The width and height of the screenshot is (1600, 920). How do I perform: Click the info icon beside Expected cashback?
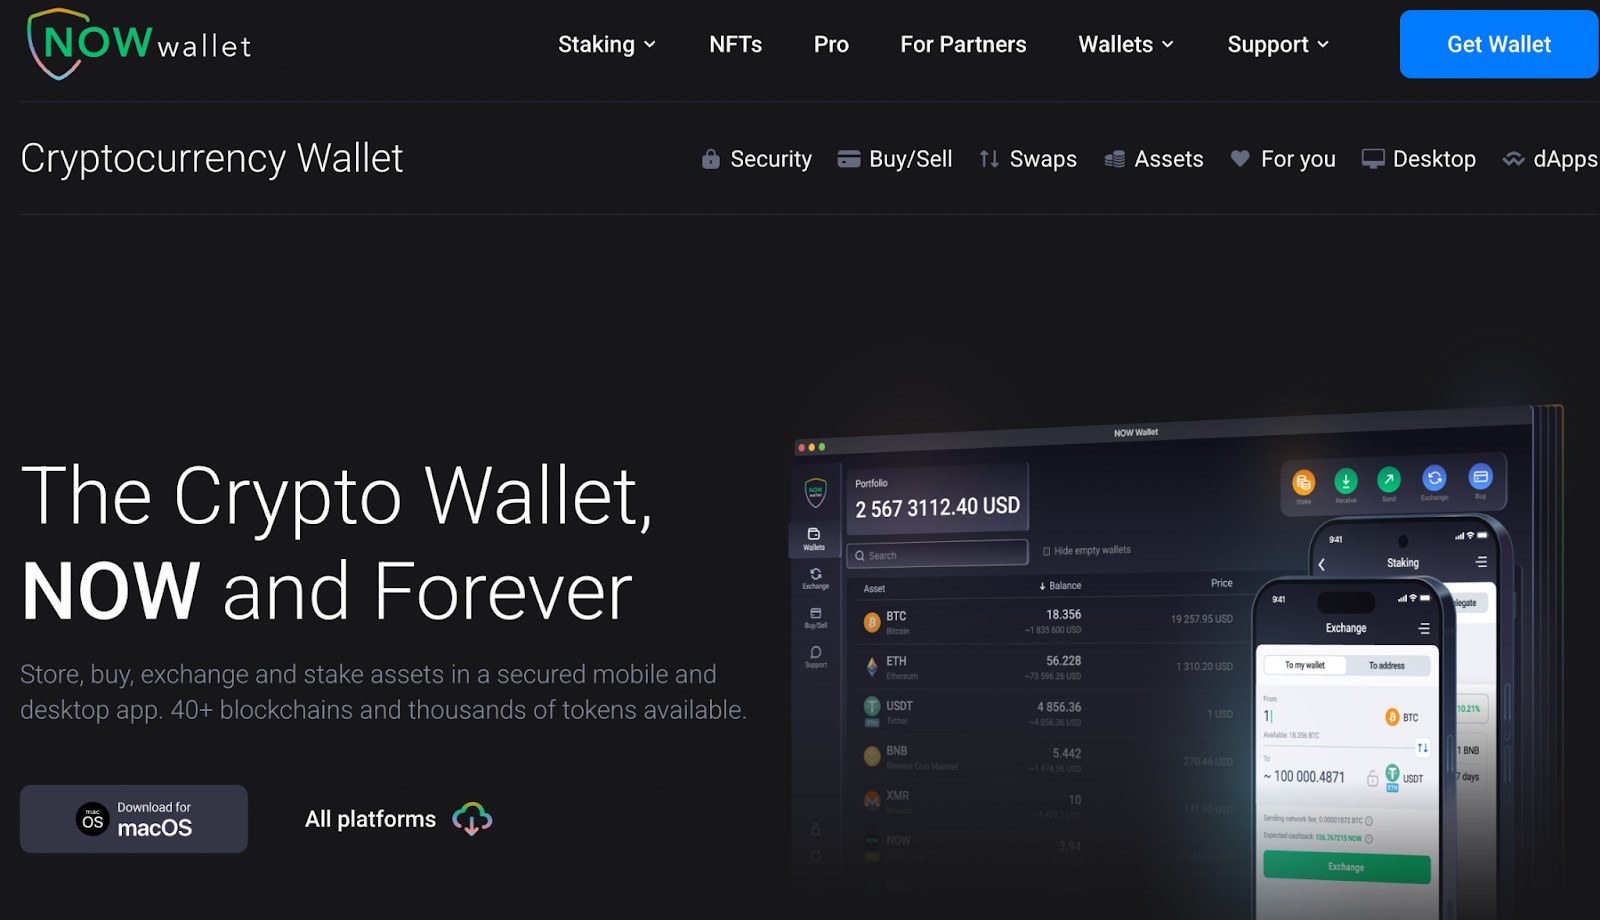[1369, 839]
